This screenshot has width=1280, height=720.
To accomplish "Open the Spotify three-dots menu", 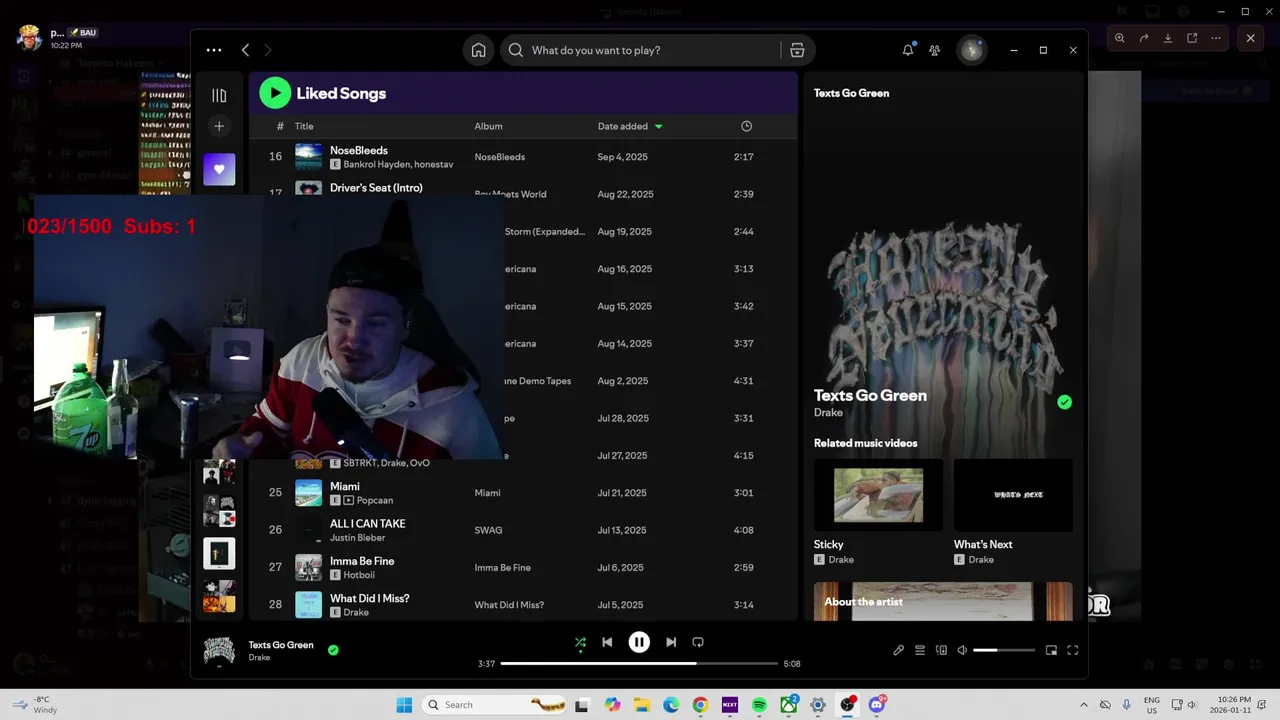I will [x=214, y=50].
